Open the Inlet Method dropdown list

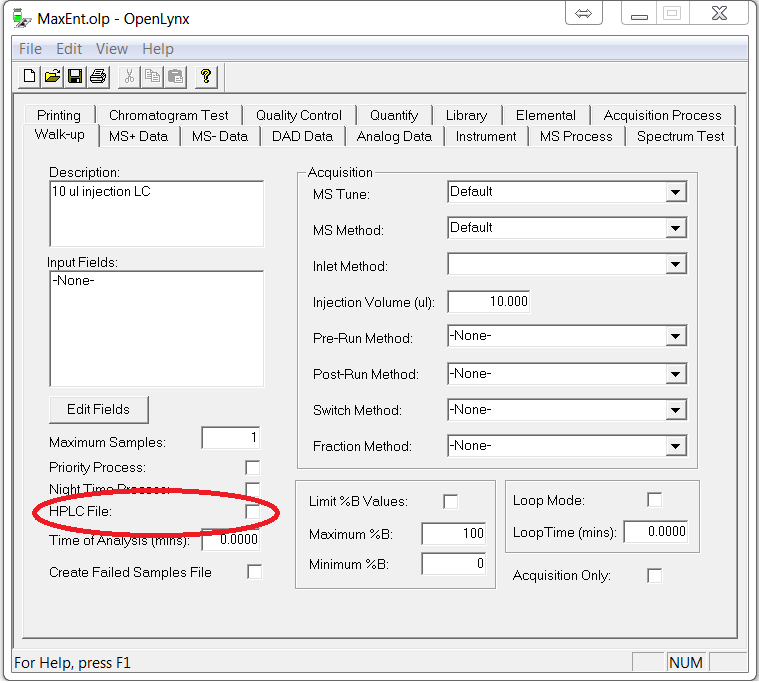pyautogui.click(x=676, y=265)
